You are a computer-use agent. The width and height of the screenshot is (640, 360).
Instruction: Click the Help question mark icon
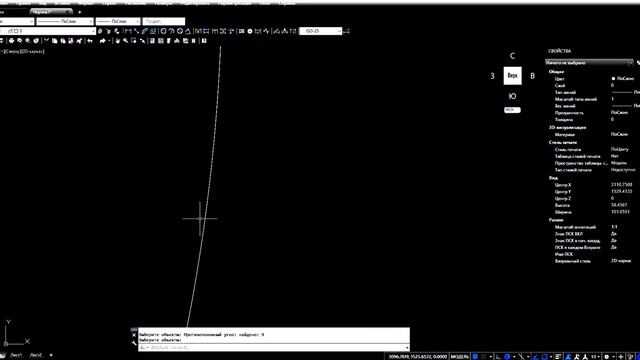point(204,41)
